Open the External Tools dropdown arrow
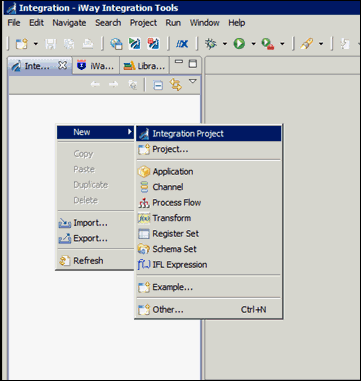The width and height of the screenshot is (361, 381). pos(282,44)
